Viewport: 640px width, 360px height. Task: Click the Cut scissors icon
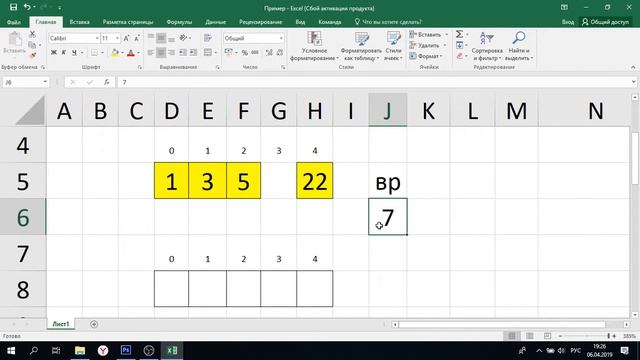[x=32, y=35]
